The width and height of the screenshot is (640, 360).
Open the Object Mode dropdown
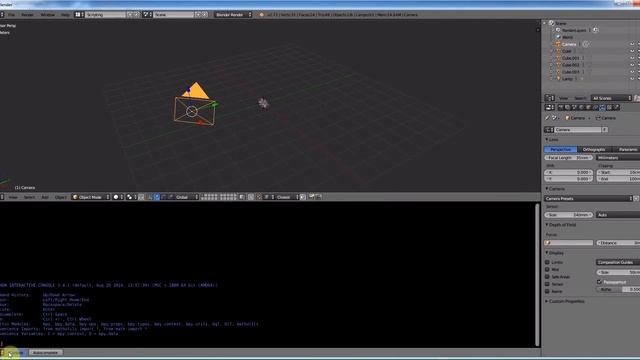click(x=91, y=197)
